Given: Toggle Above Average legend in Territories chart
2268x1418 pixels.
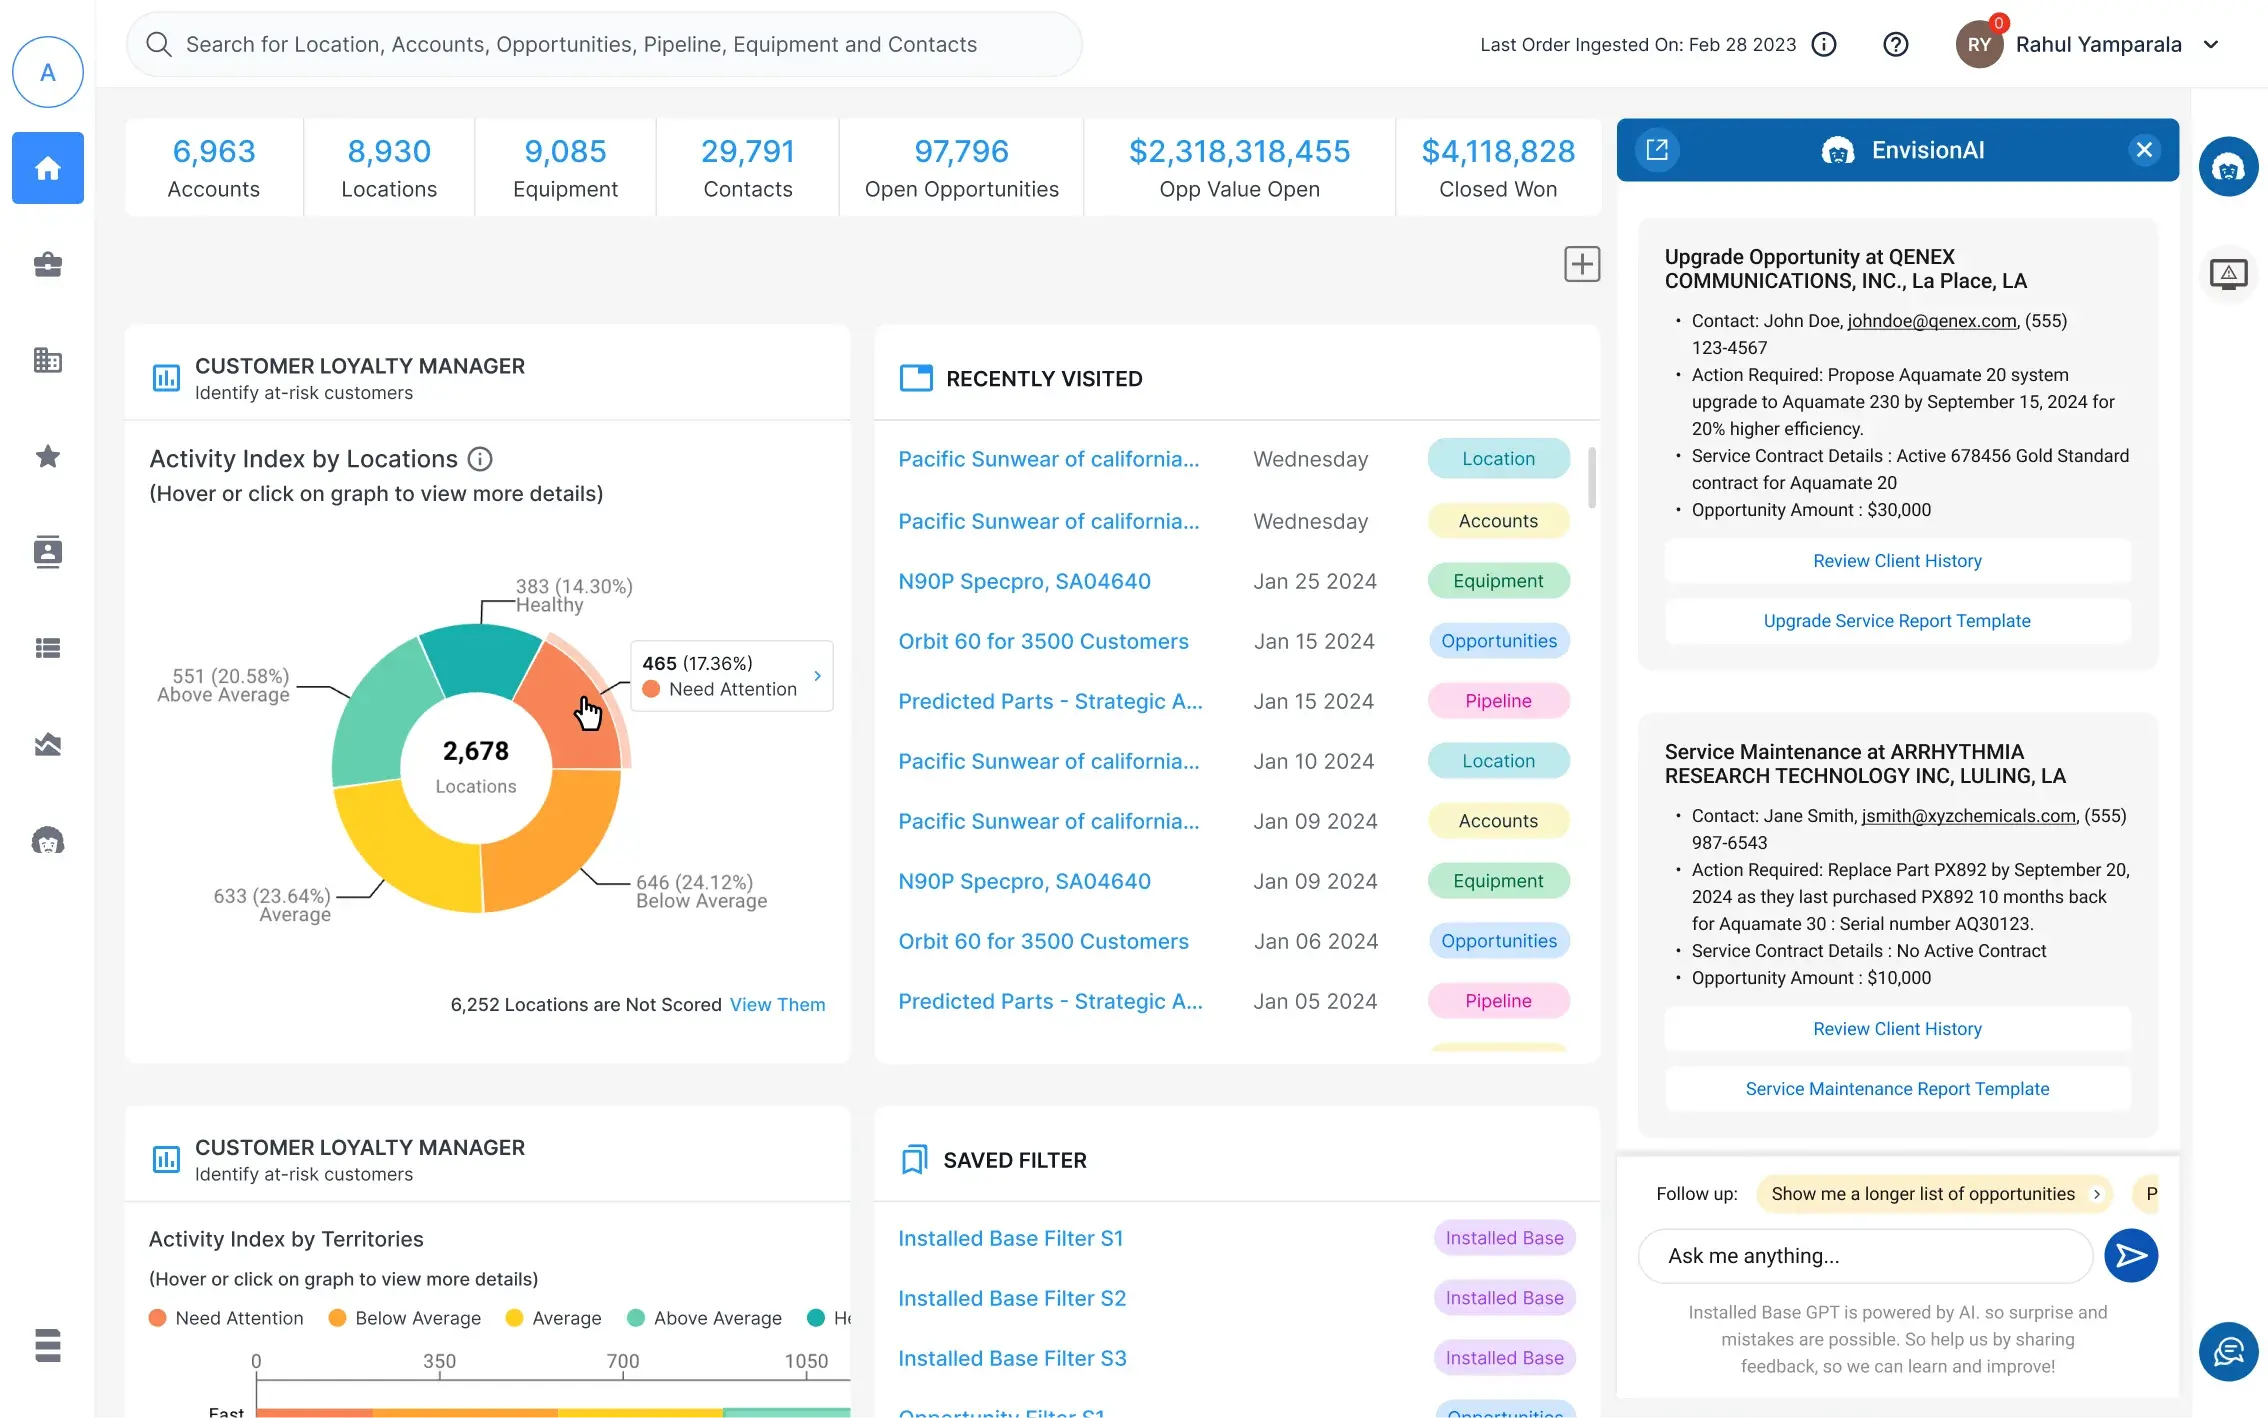Looking at the screenshot, I should [705, 1318].
